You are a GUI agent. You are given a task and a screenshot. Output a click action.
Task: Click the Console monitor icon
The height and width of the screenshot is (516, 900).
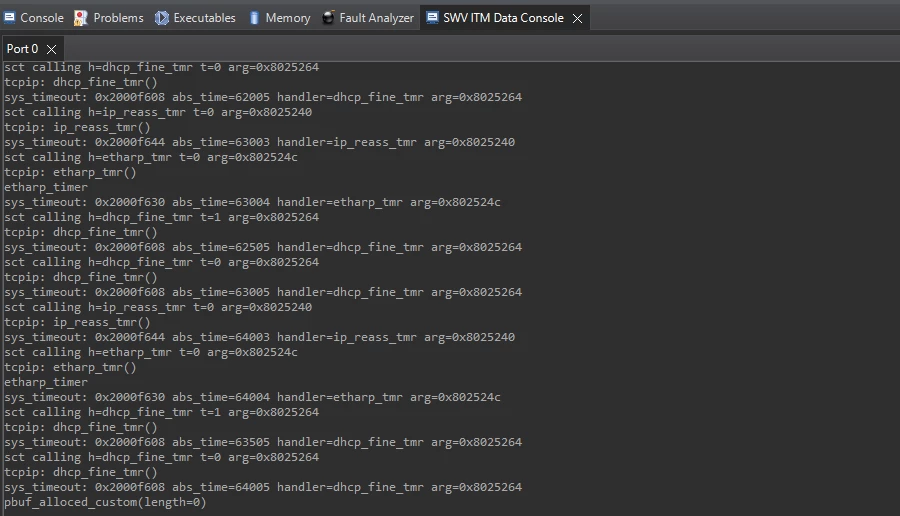click(x=9, y=18)
